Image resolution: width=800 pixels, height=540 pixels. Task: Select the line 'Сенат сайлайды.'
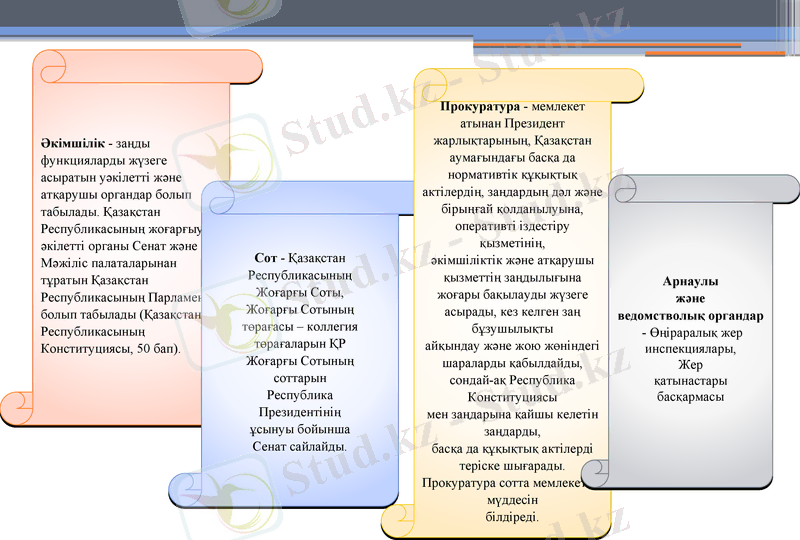[x=300, y=447]
